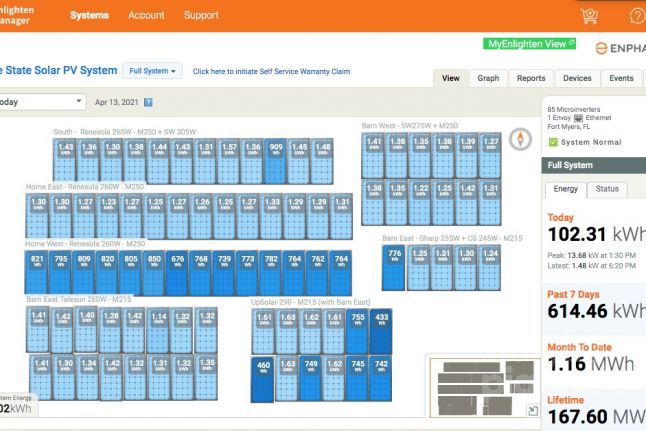
Task: Click the date info icon beside Apr 13, 2021
Action: click(x=148, y=102)
